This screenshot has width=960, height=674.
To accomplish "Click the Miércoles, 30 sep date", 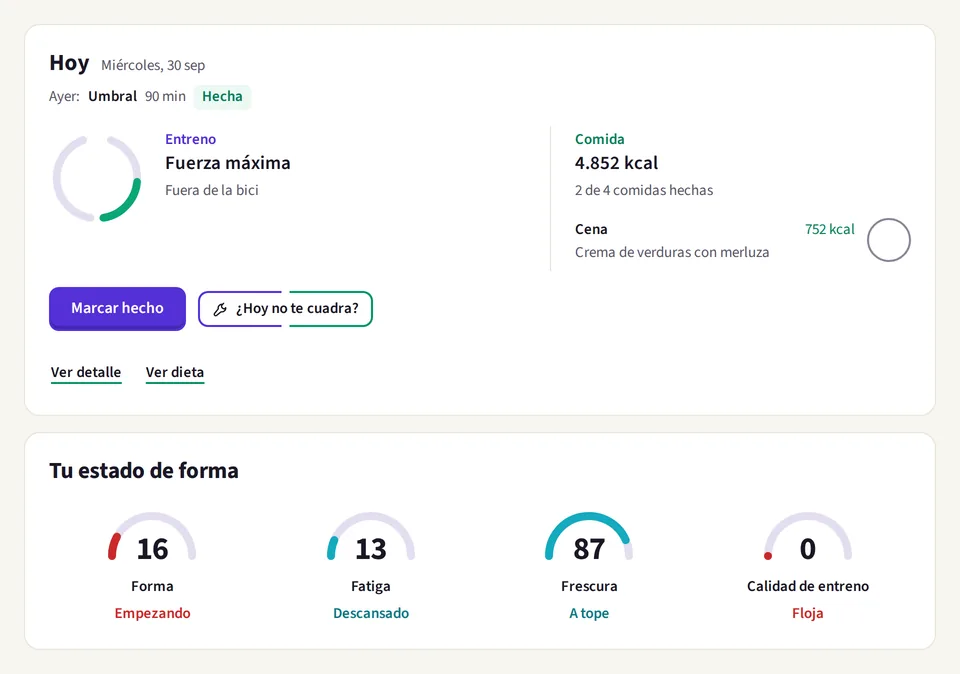I will [153, 66].
